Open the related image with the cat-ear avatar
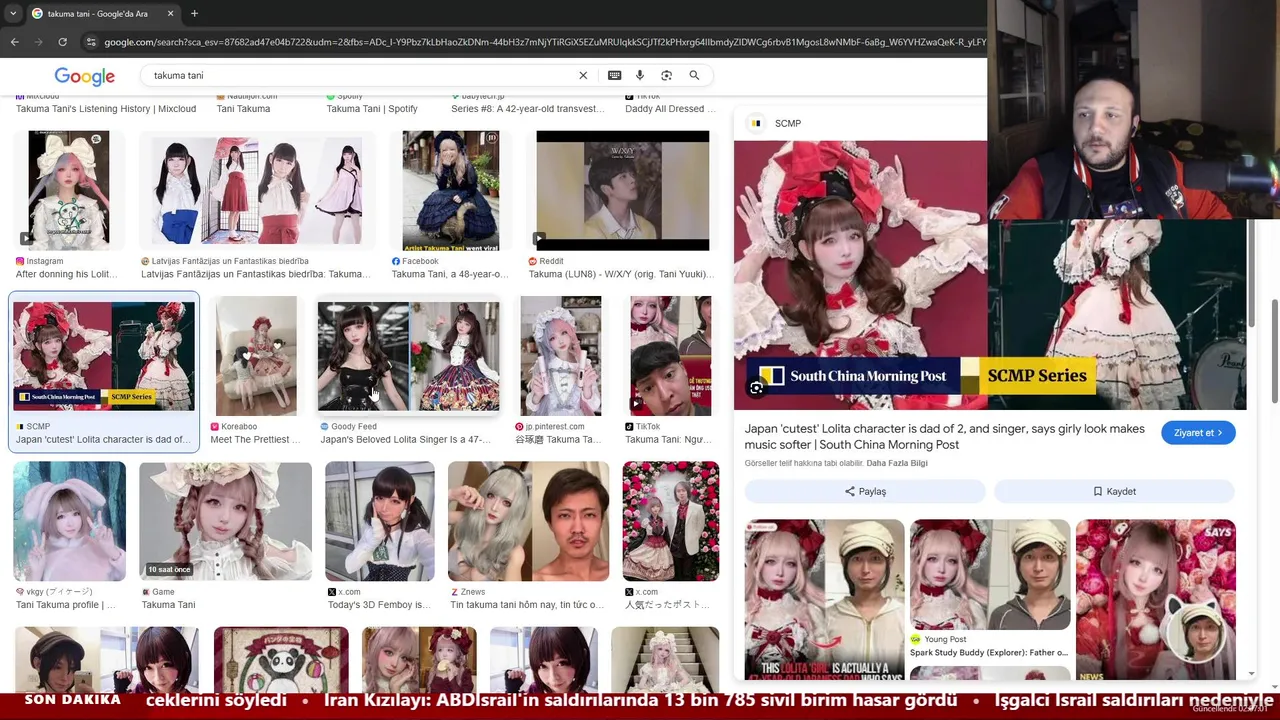Screen dimensions: 1280x720 pos(1156,599)
